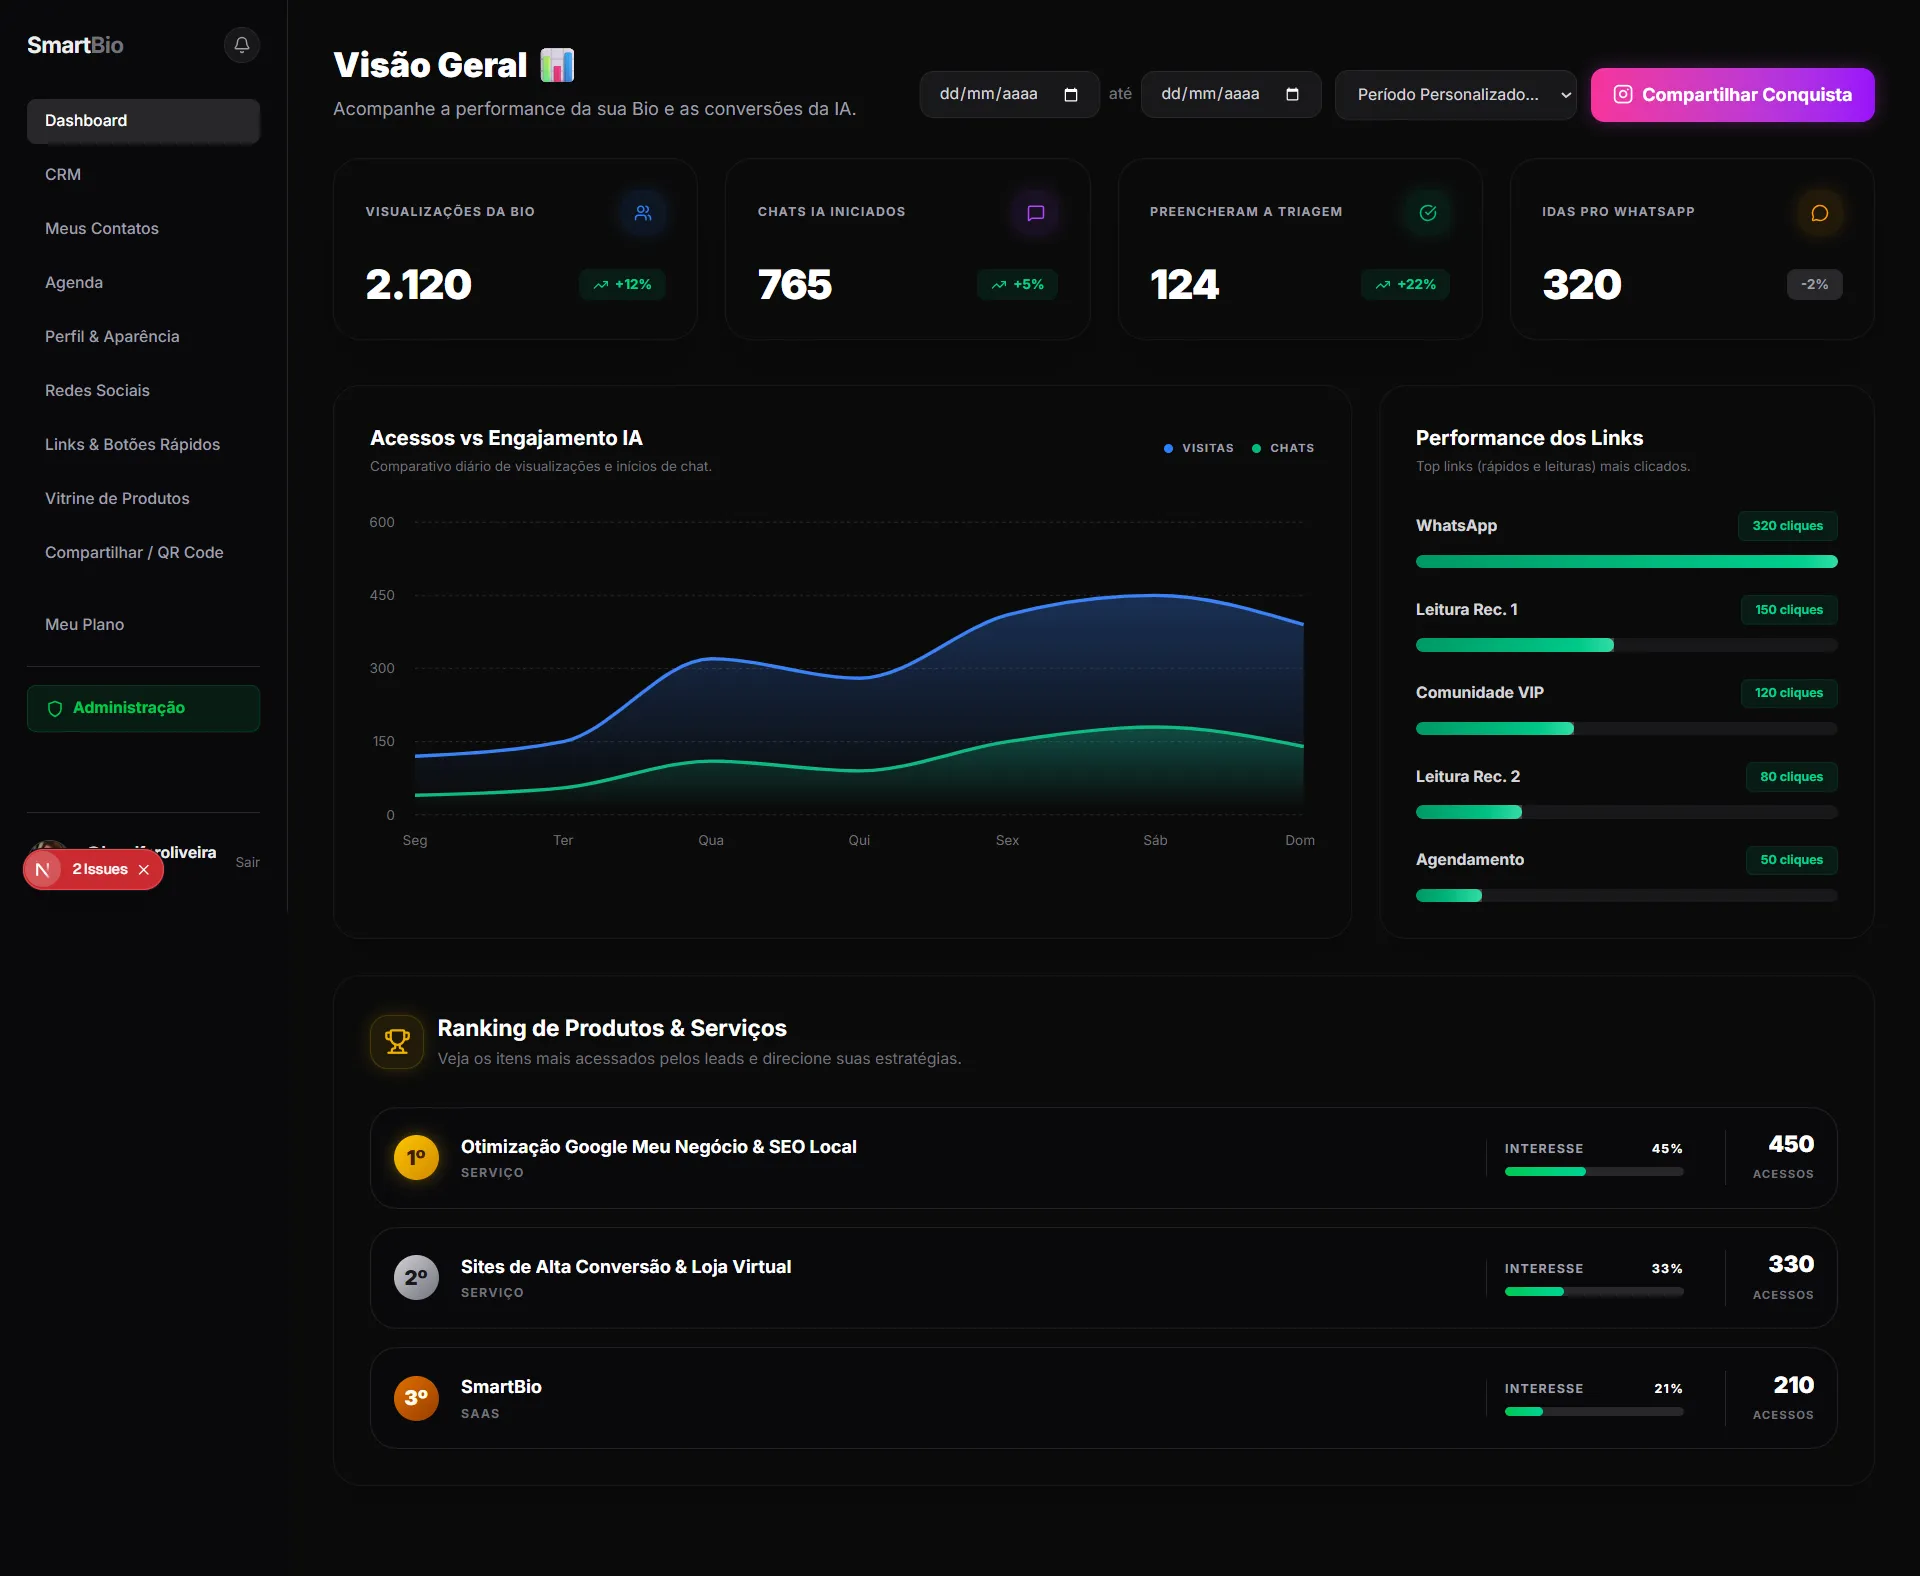Click the 33% interesse progress bar

1594,1292
